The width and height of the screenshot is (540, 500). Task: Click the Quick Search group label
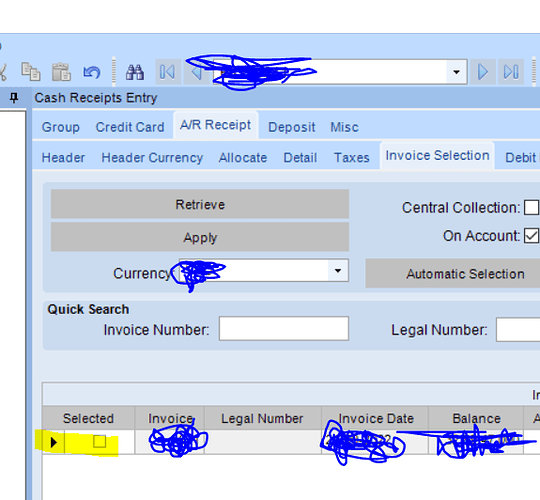point(88,309)
